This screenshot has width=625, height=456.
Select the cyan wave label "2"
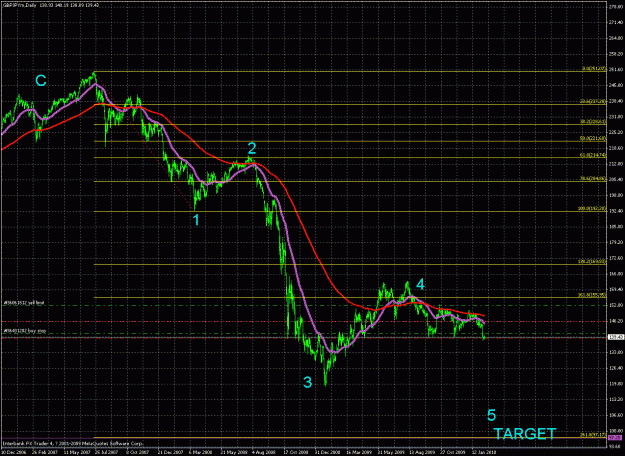[x=252, y=149]
